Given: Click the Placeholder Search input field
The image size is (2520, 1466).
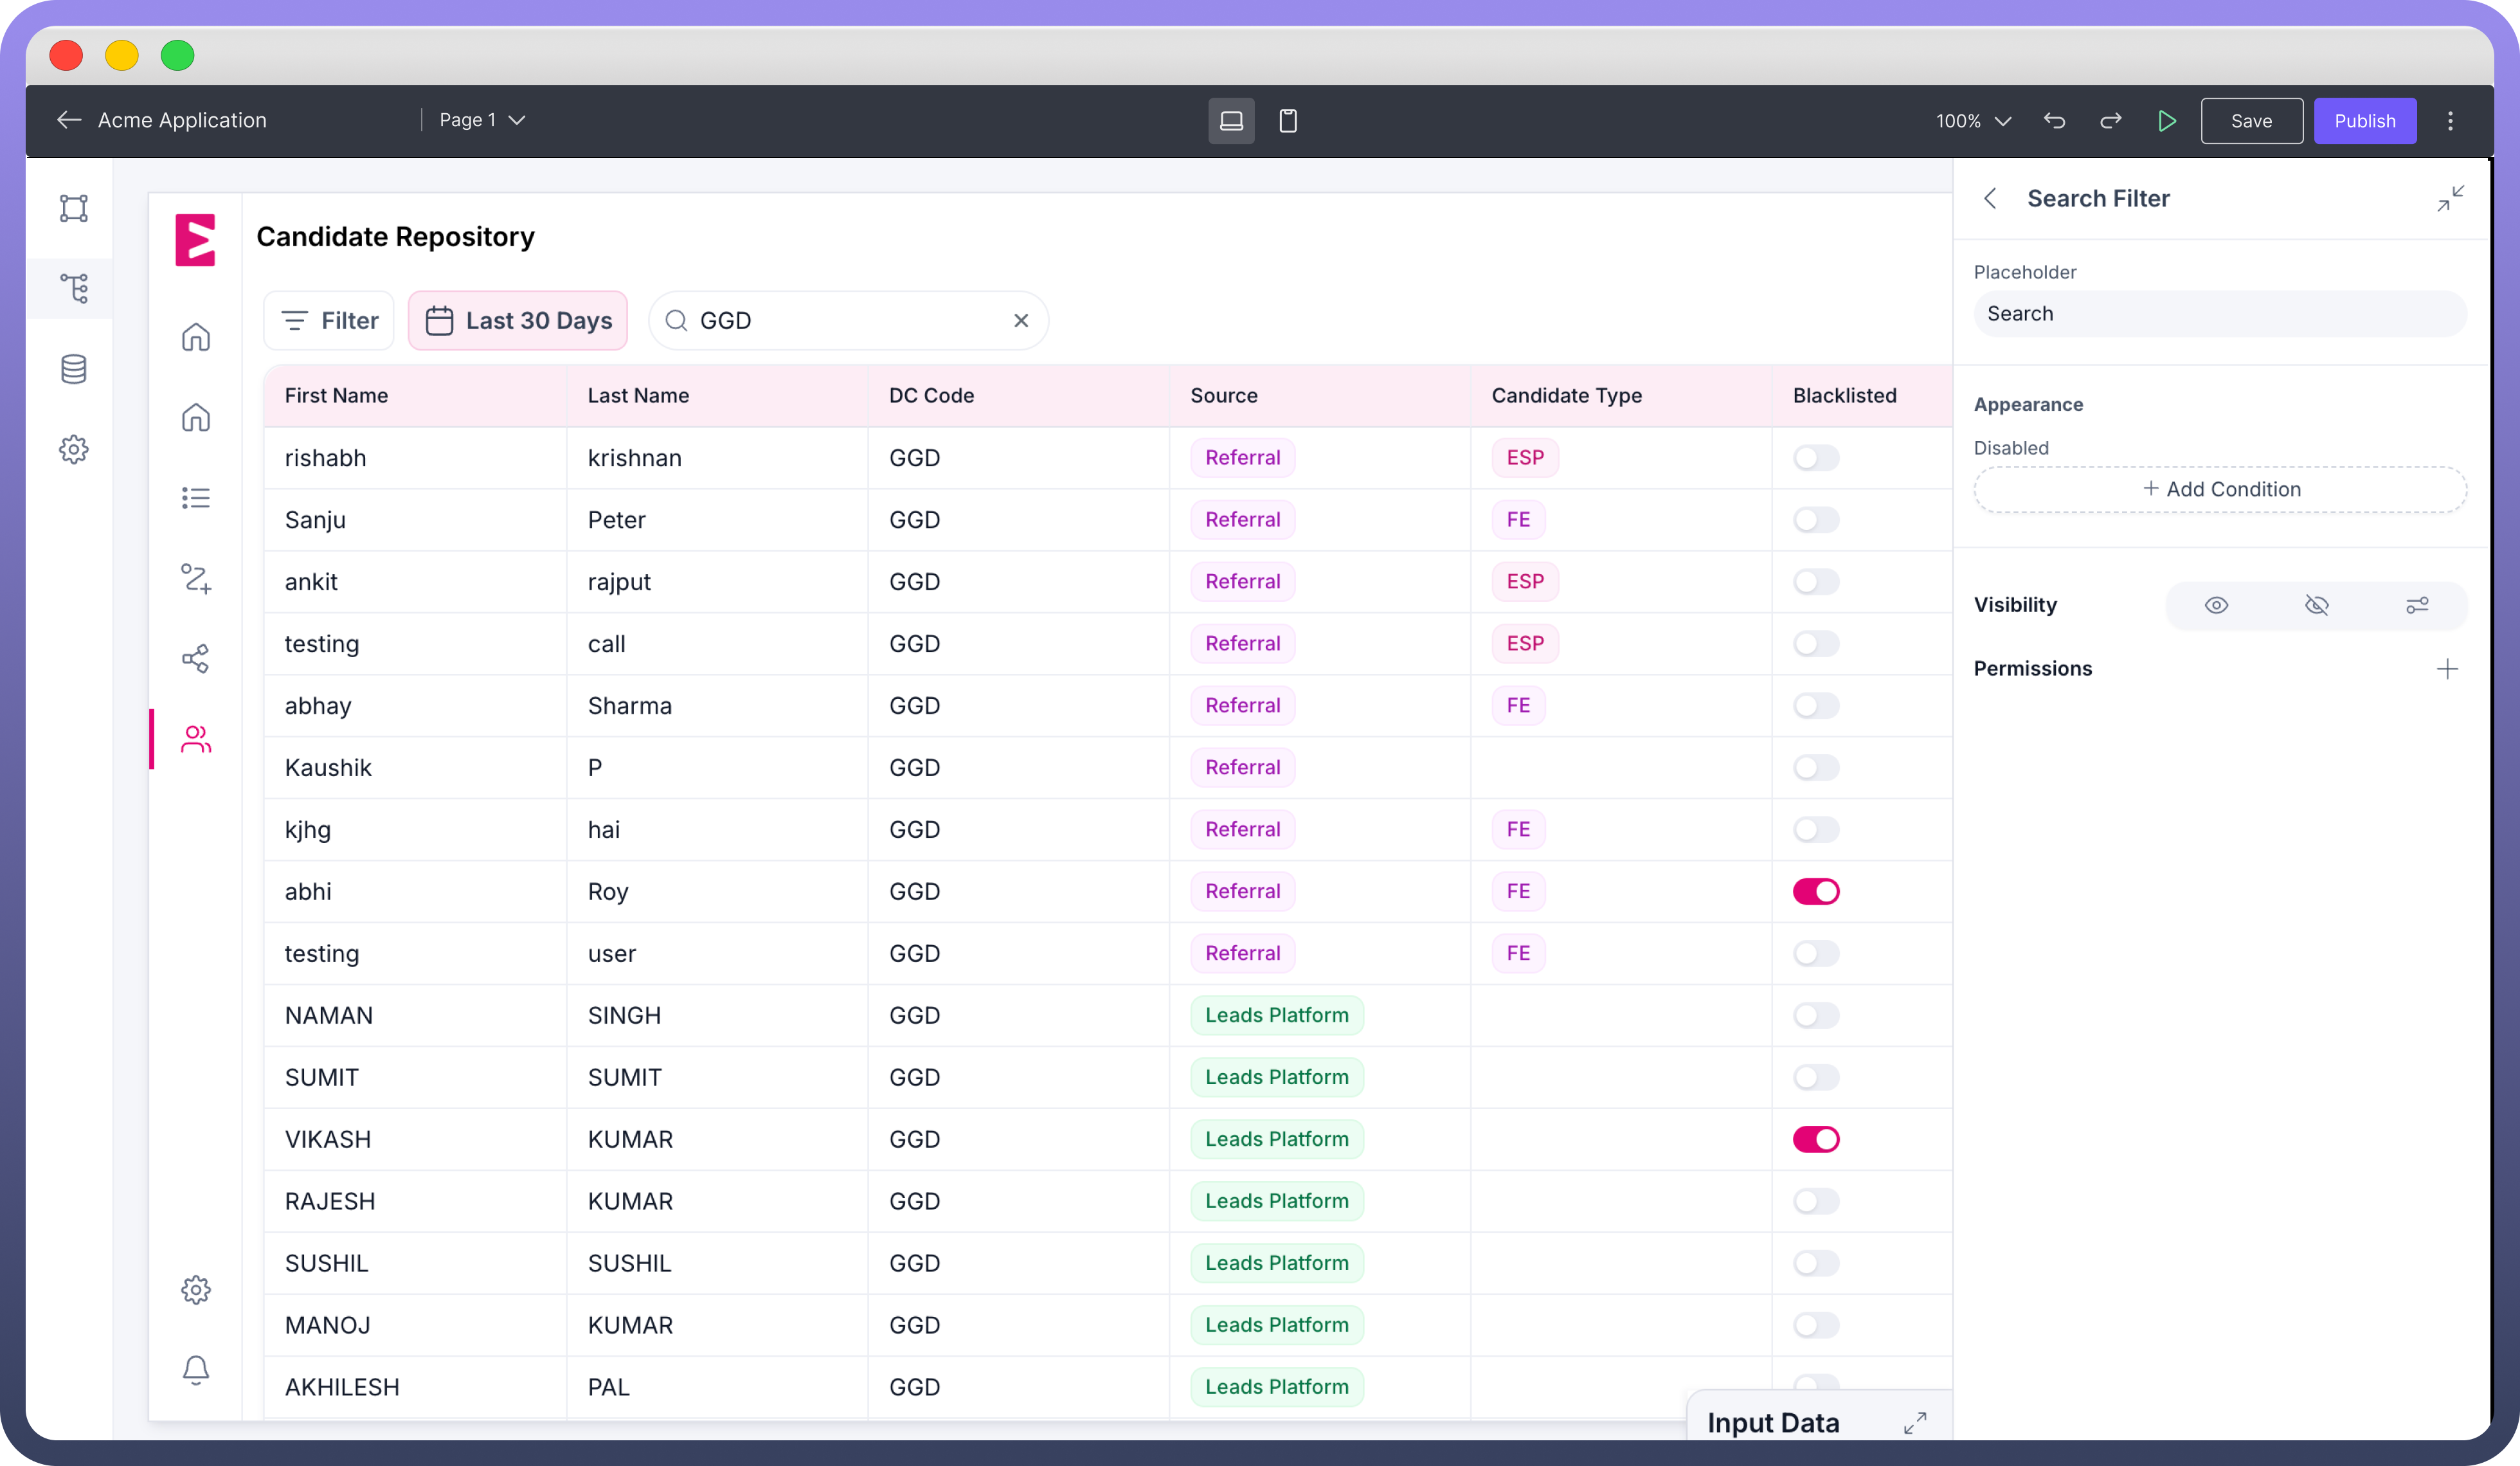Looking at the screenshot, I should point(2219,314).
